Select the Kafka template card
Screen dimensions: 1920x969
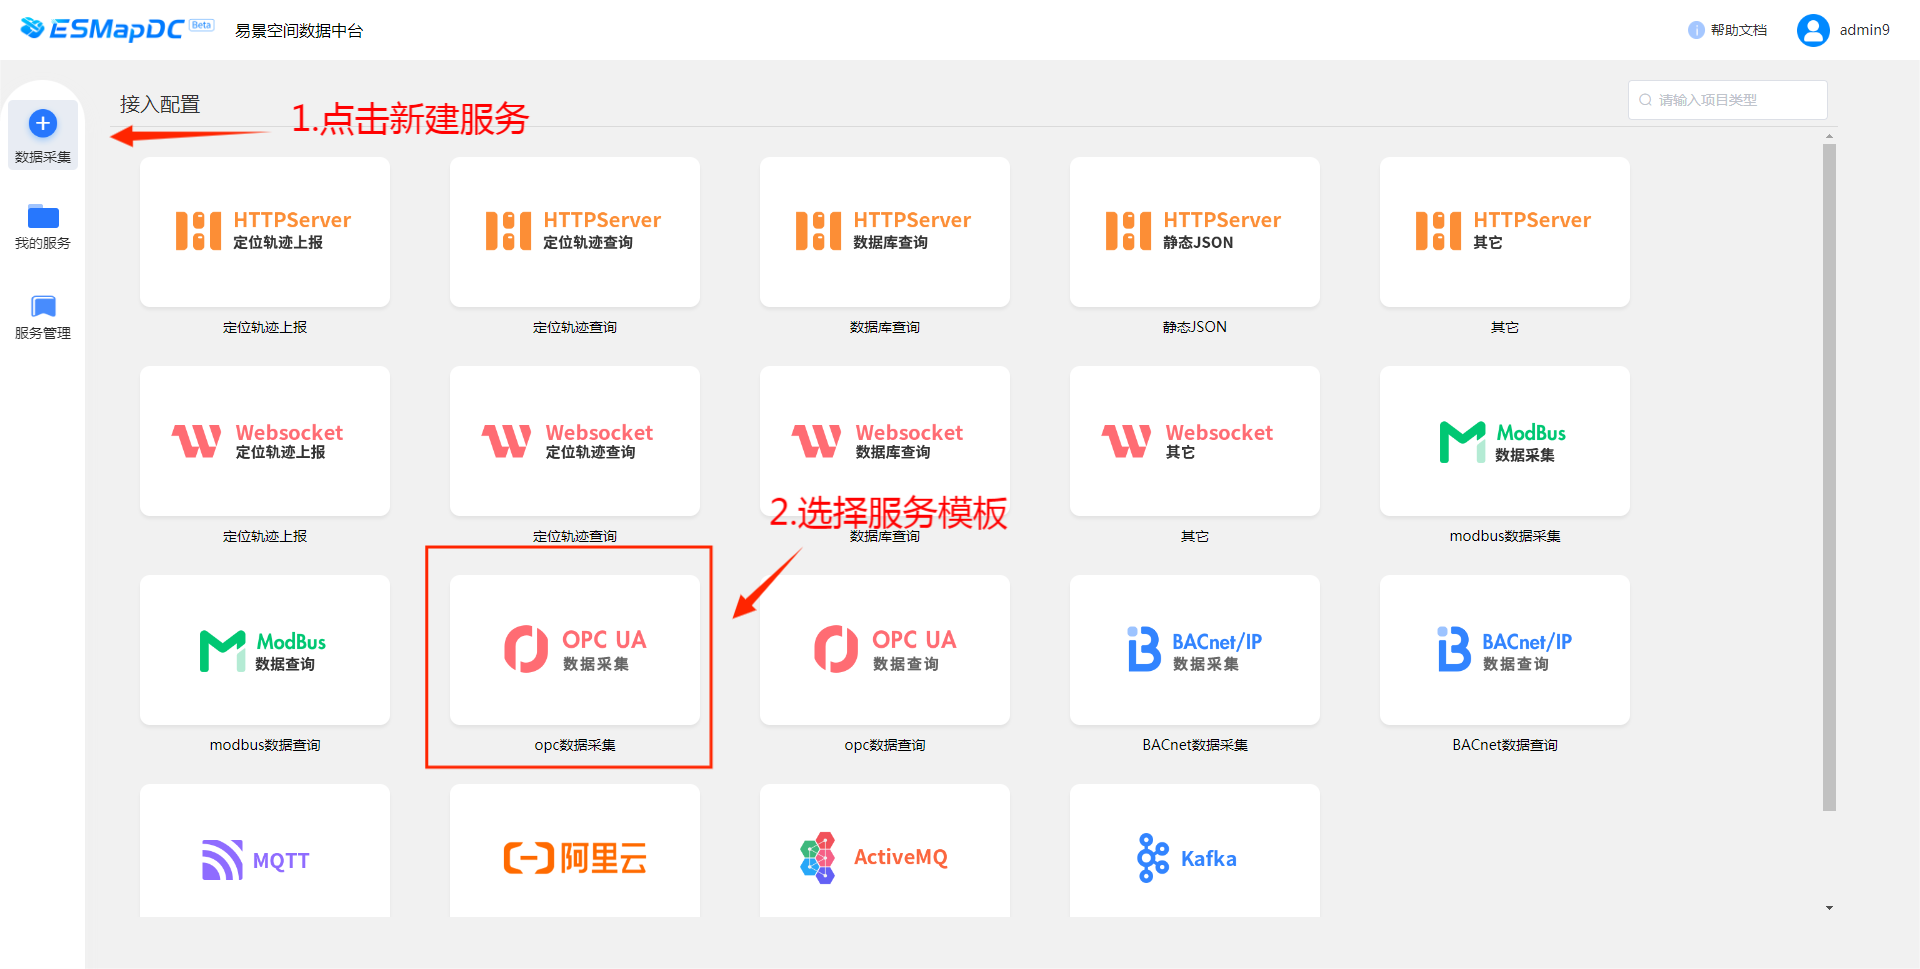pyautogui.click(x=1195, y=851)
